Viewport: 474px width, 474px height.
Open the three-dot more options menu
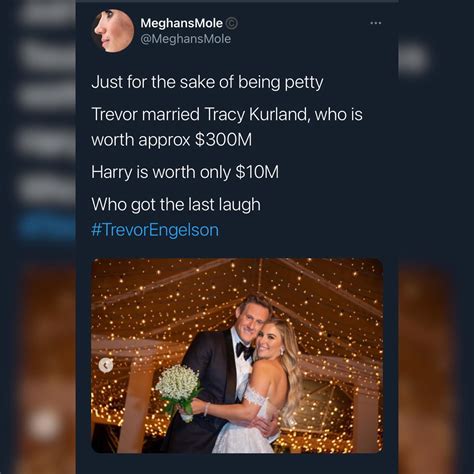pyautogui.click(x=376, y=23)
